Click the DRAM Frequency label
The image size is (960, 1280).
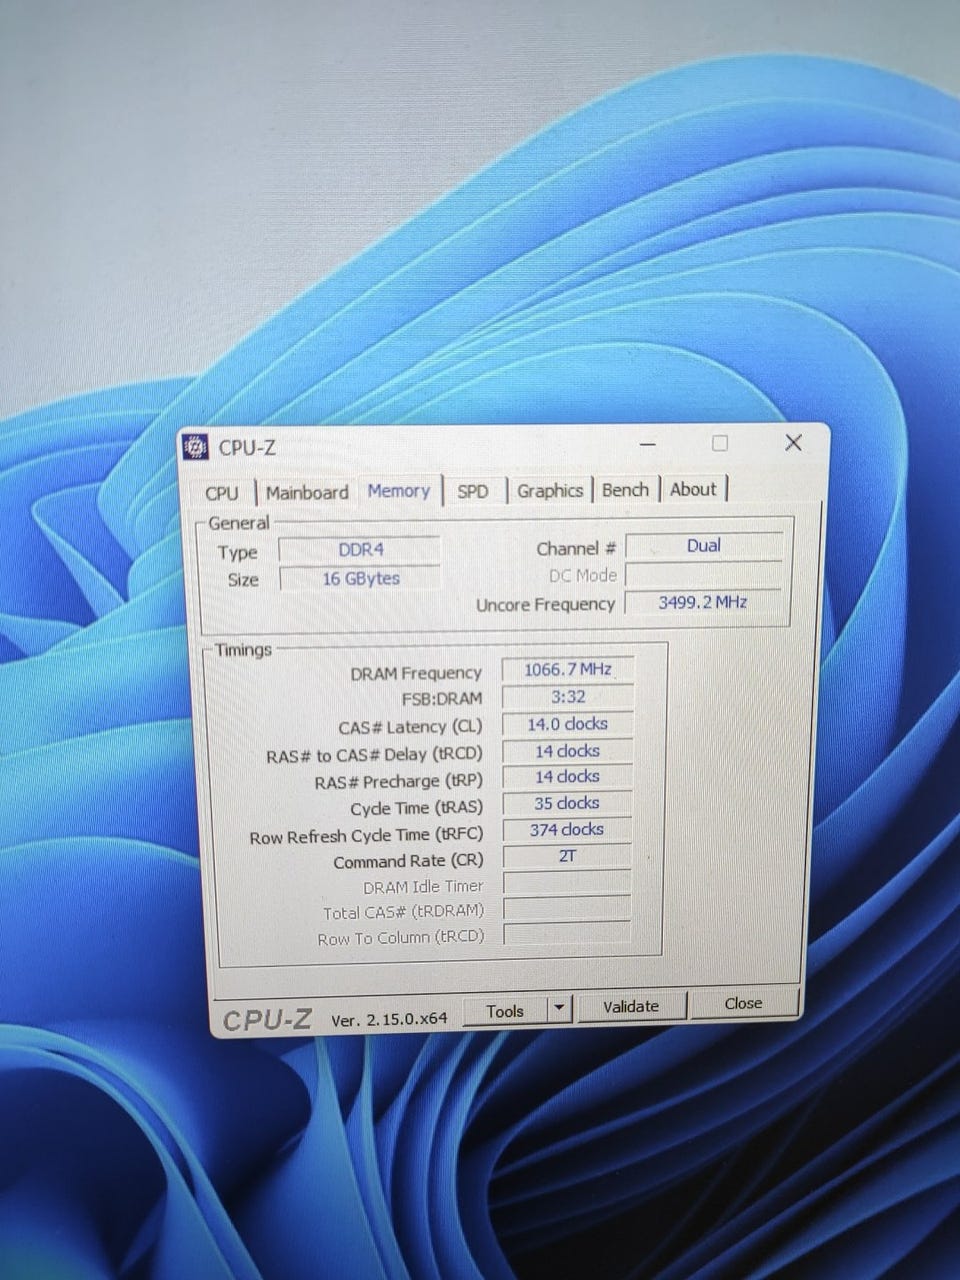[x=416, y=674]
